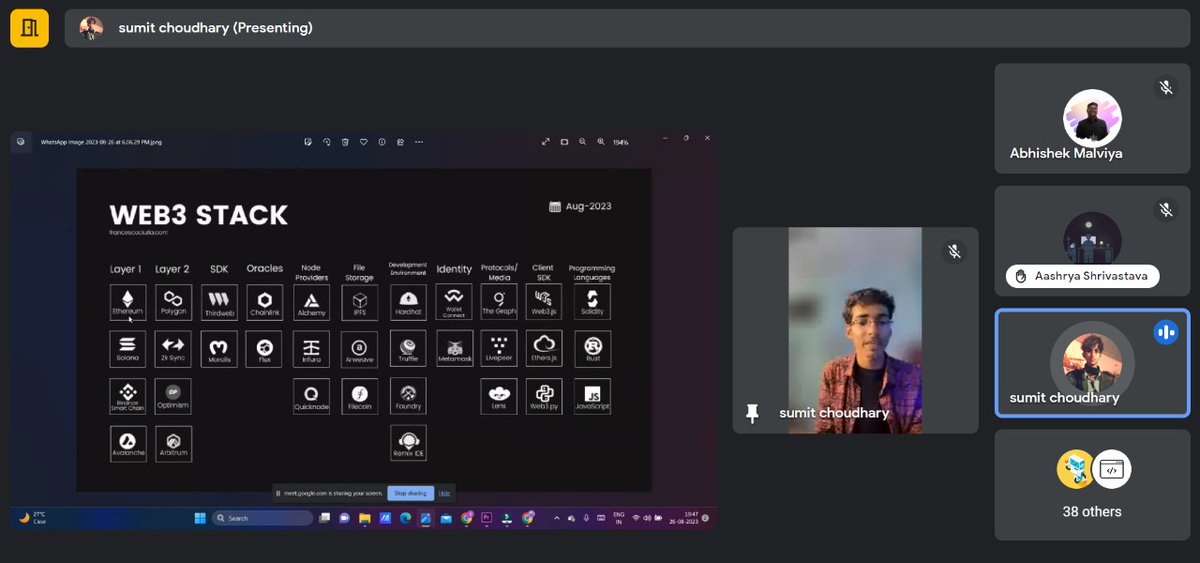
Task: Click the Aug-2023 calendar label on the slide
Action: click(x=580, y=207)
